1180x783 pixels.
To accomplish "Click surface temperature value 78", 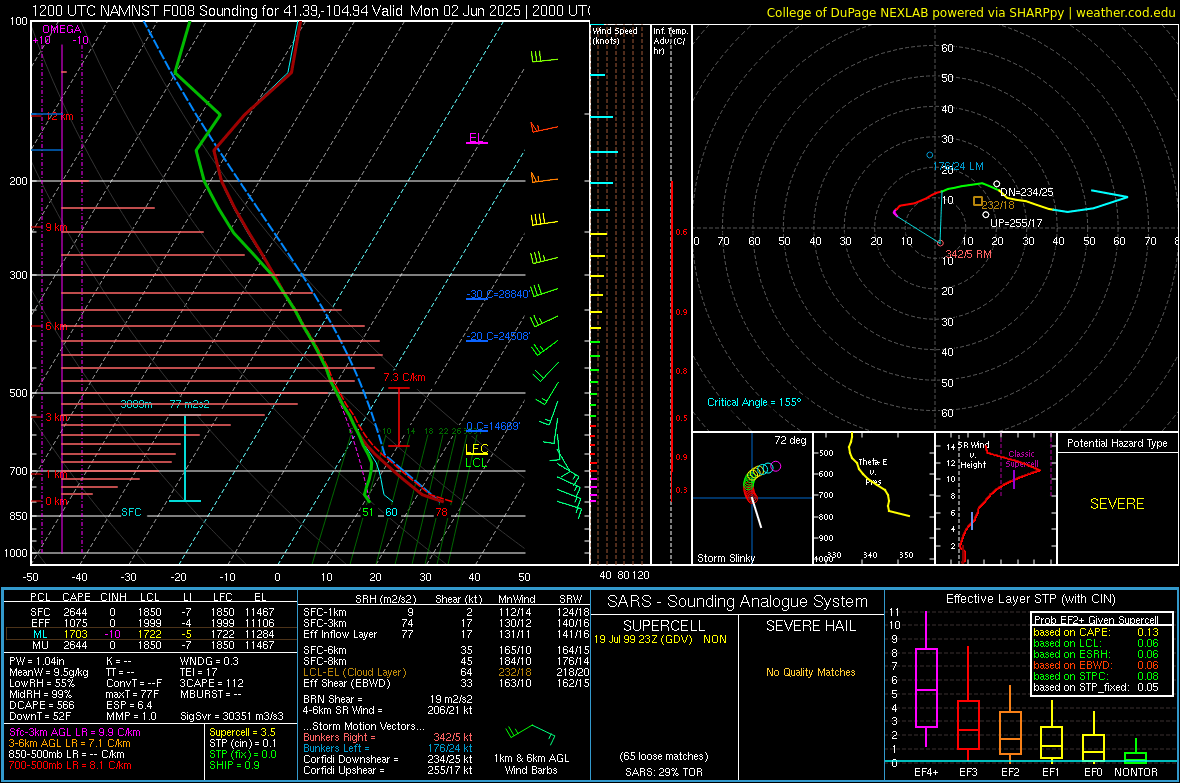I will tap(441, 512).
